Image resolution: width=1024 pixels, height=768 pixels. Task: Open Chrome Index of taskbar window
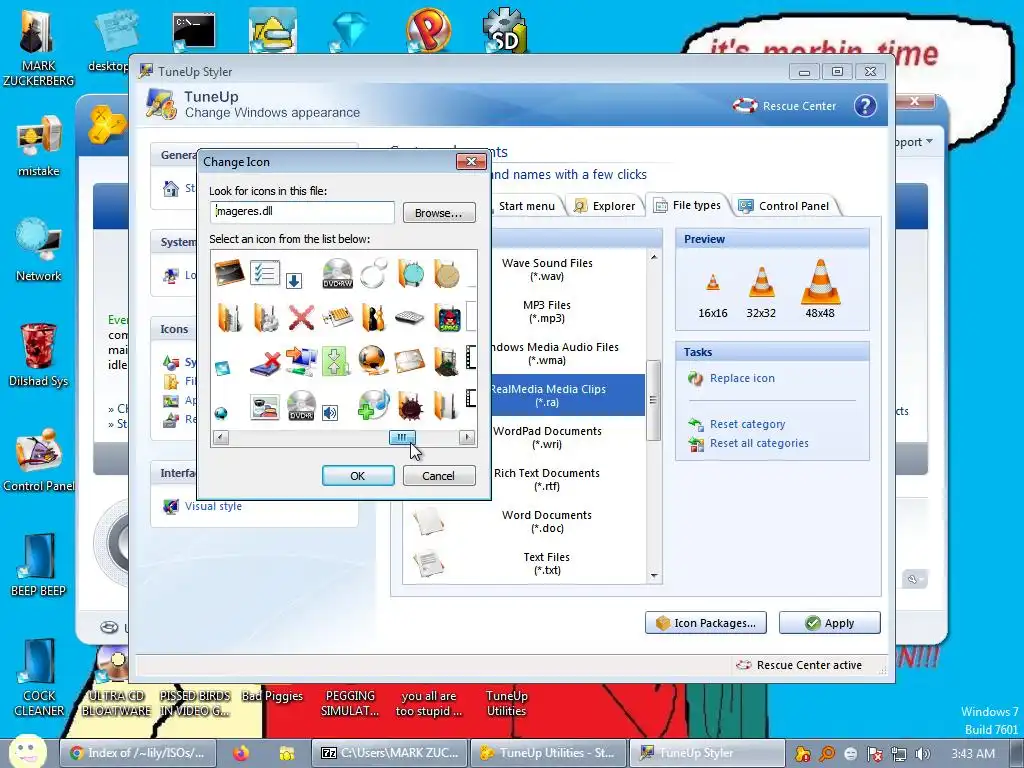[138, 753]
